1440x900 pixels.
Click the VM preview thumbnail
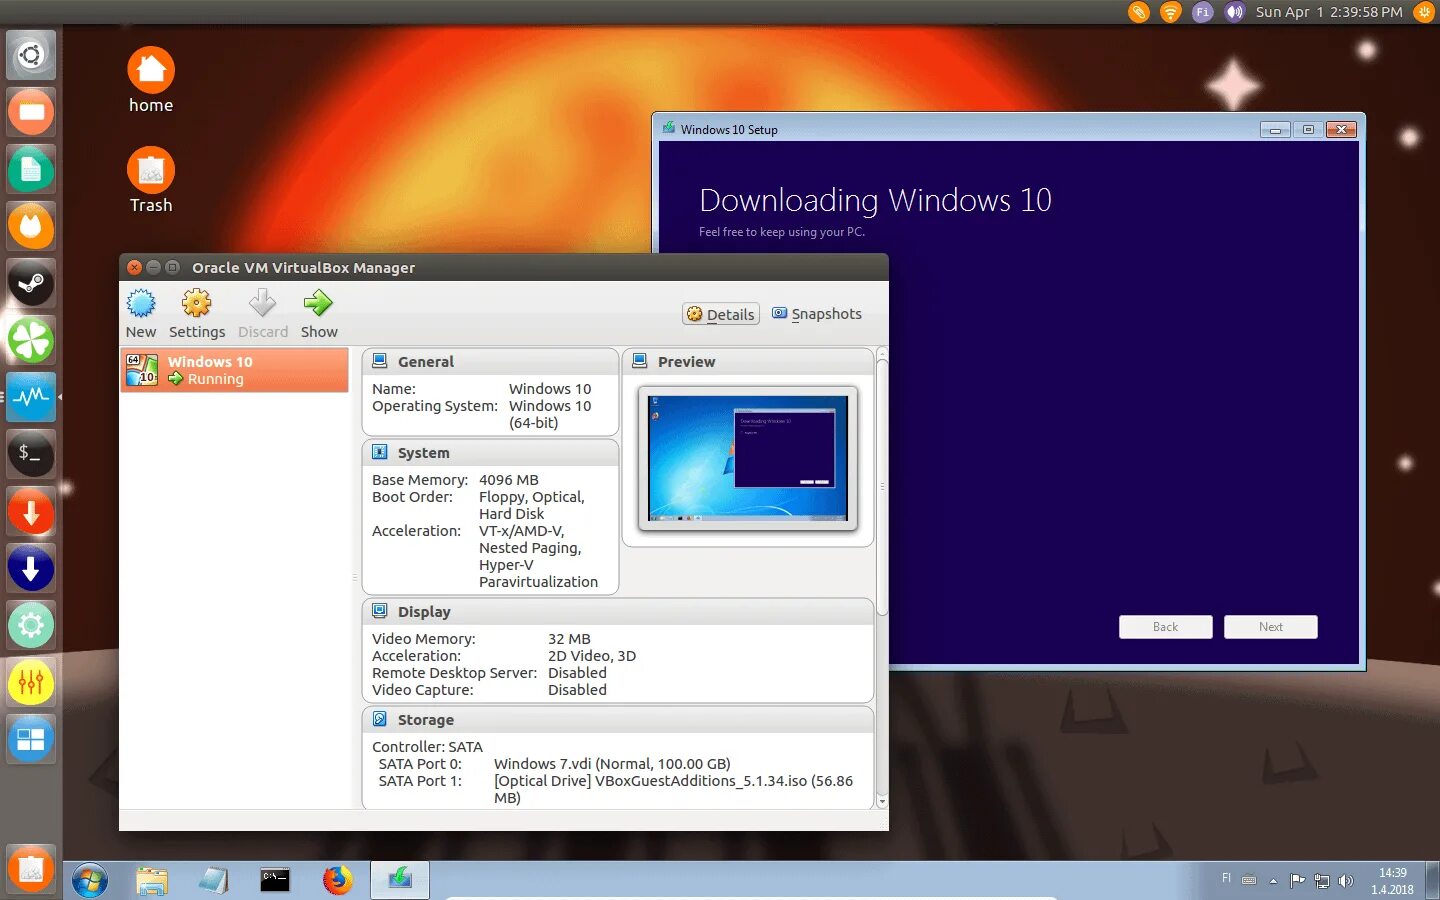coord(748,458)
